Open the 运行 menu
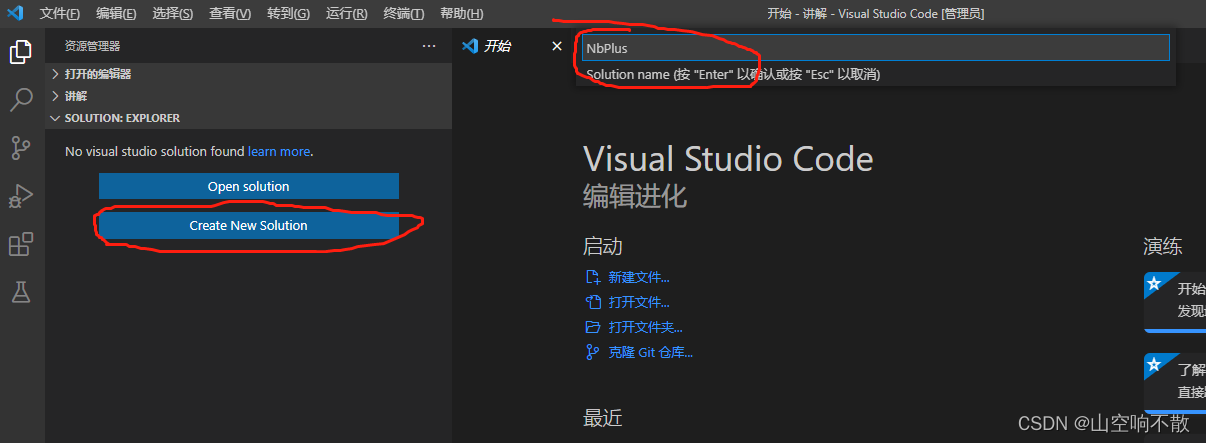This screenshot has width=1206, height=443. (x=347, y=14)
